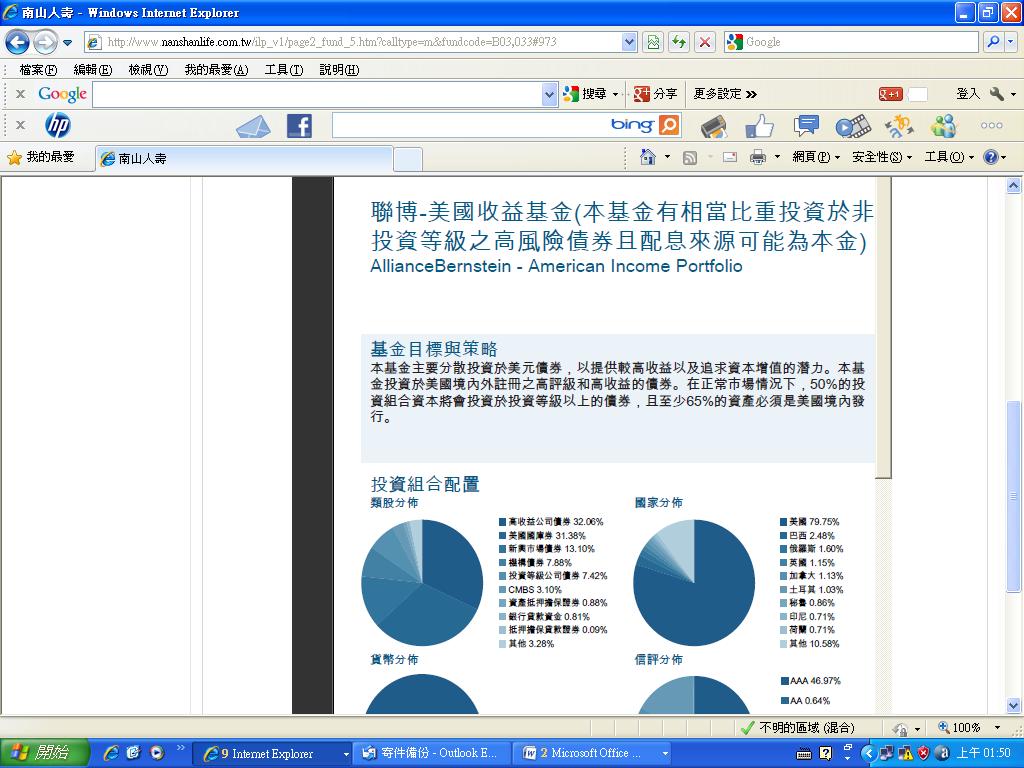Image resolution: width=1024 pixels, height=768 pixels.
Task: Click the vertical scrollbar down arrow
Action: coord(1014,705)
